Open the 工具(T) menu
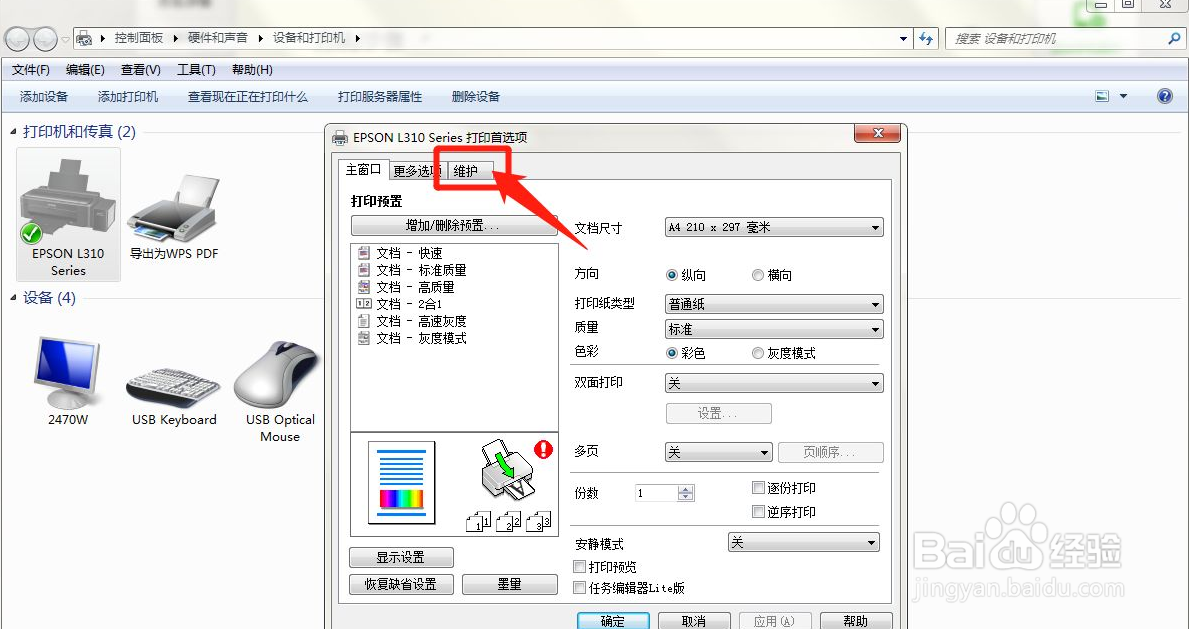This screenshot has width=1189, height=629. [x=196, y=70]
